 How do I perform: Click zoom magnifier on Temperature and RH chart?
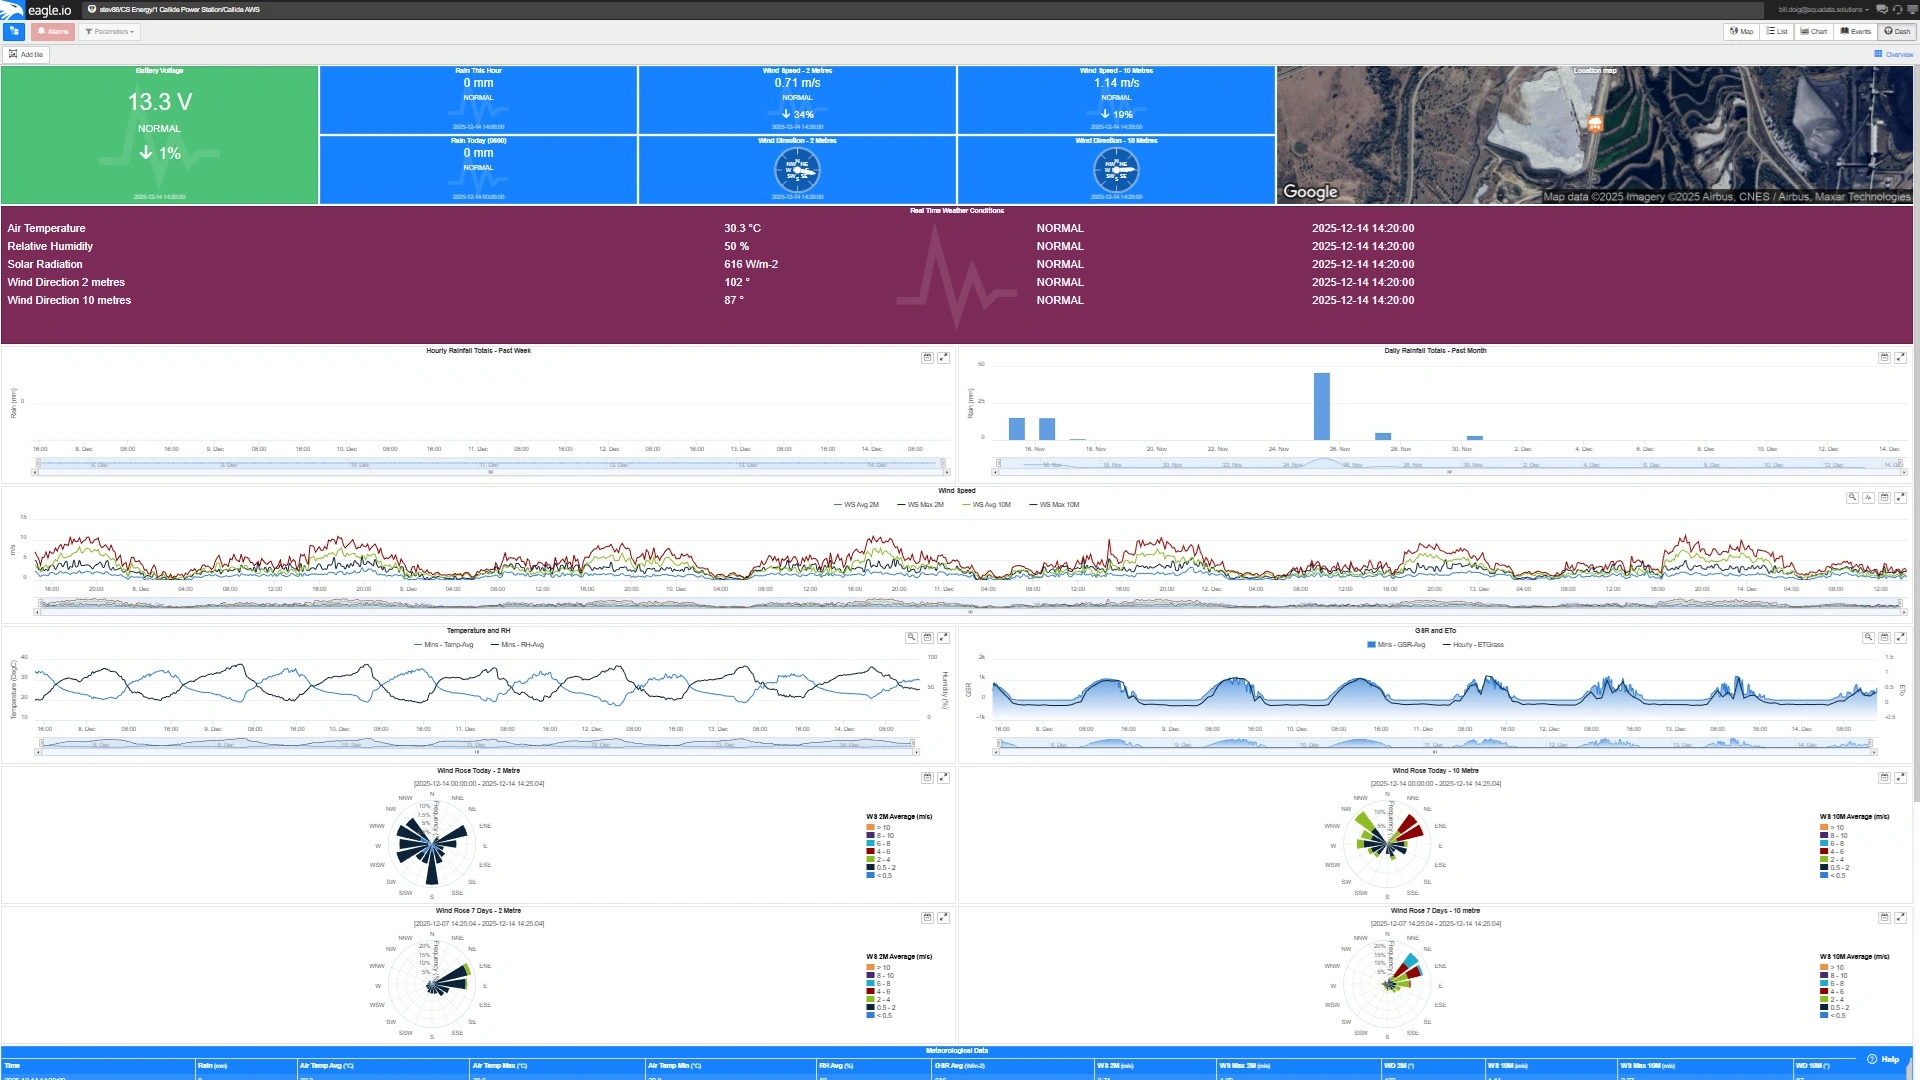(911, 638)
